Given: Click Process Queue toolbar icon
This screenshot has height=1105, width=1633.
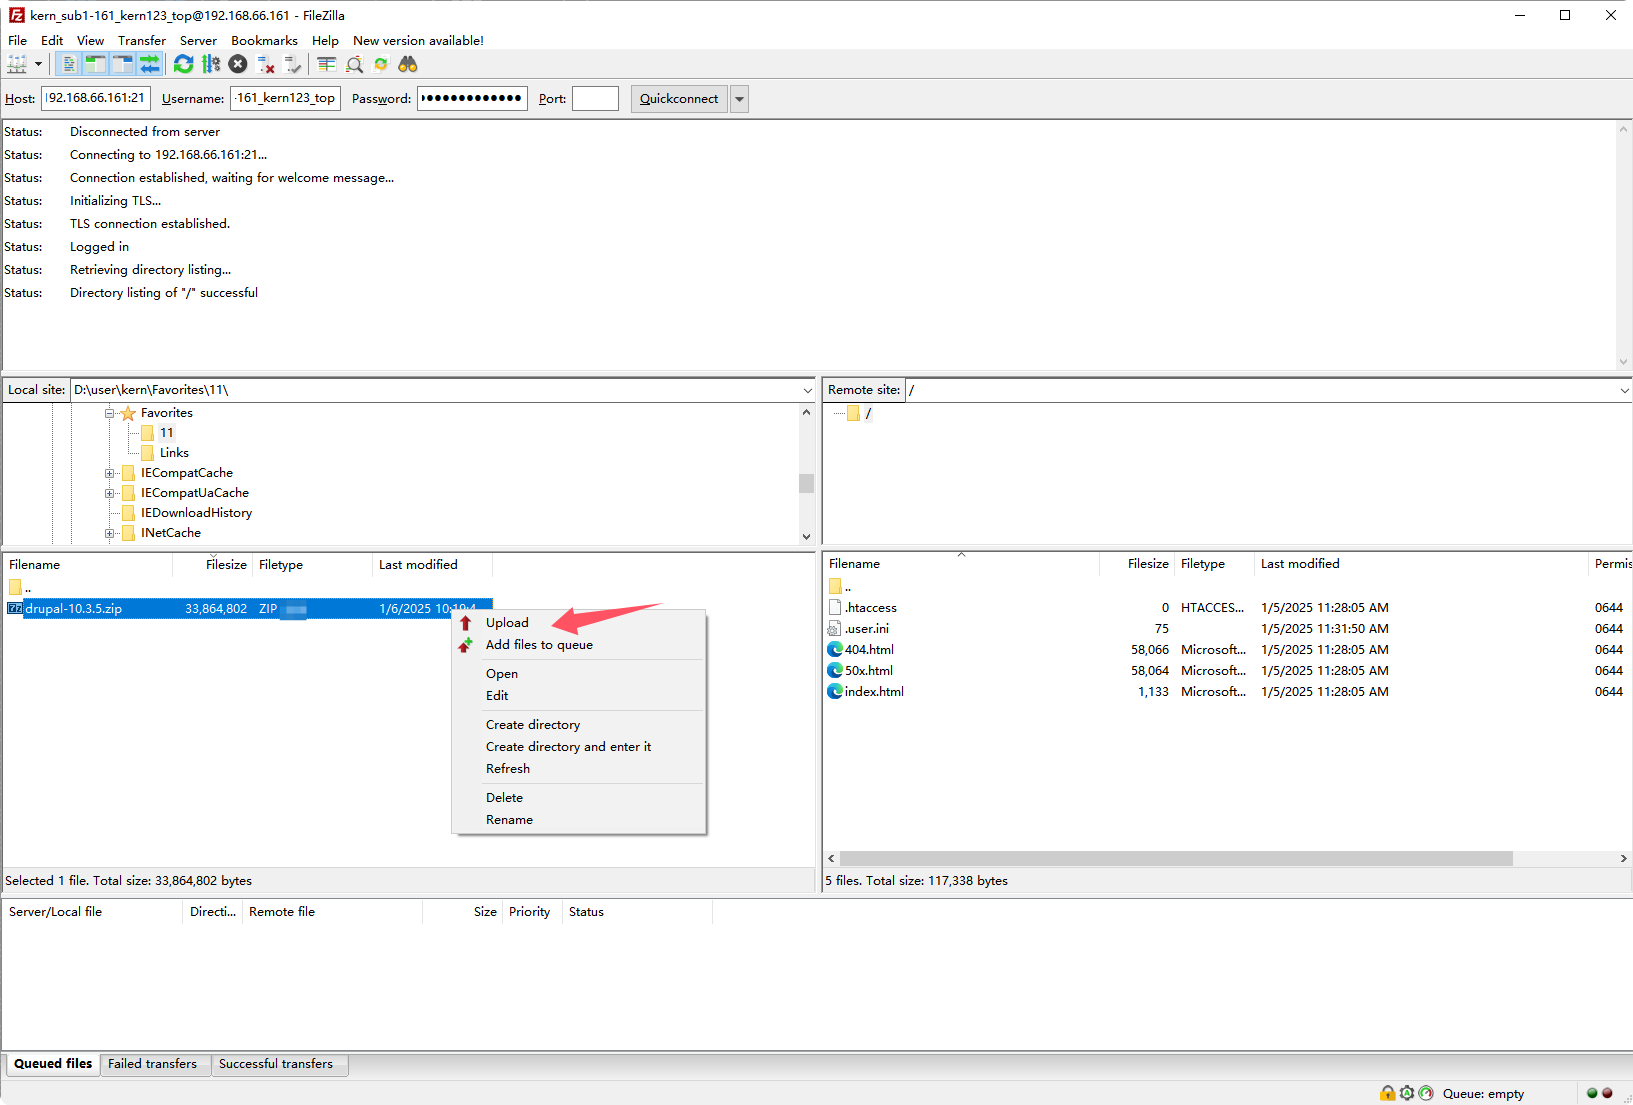Looking at the screenshot, I should (x=210, y=65).
